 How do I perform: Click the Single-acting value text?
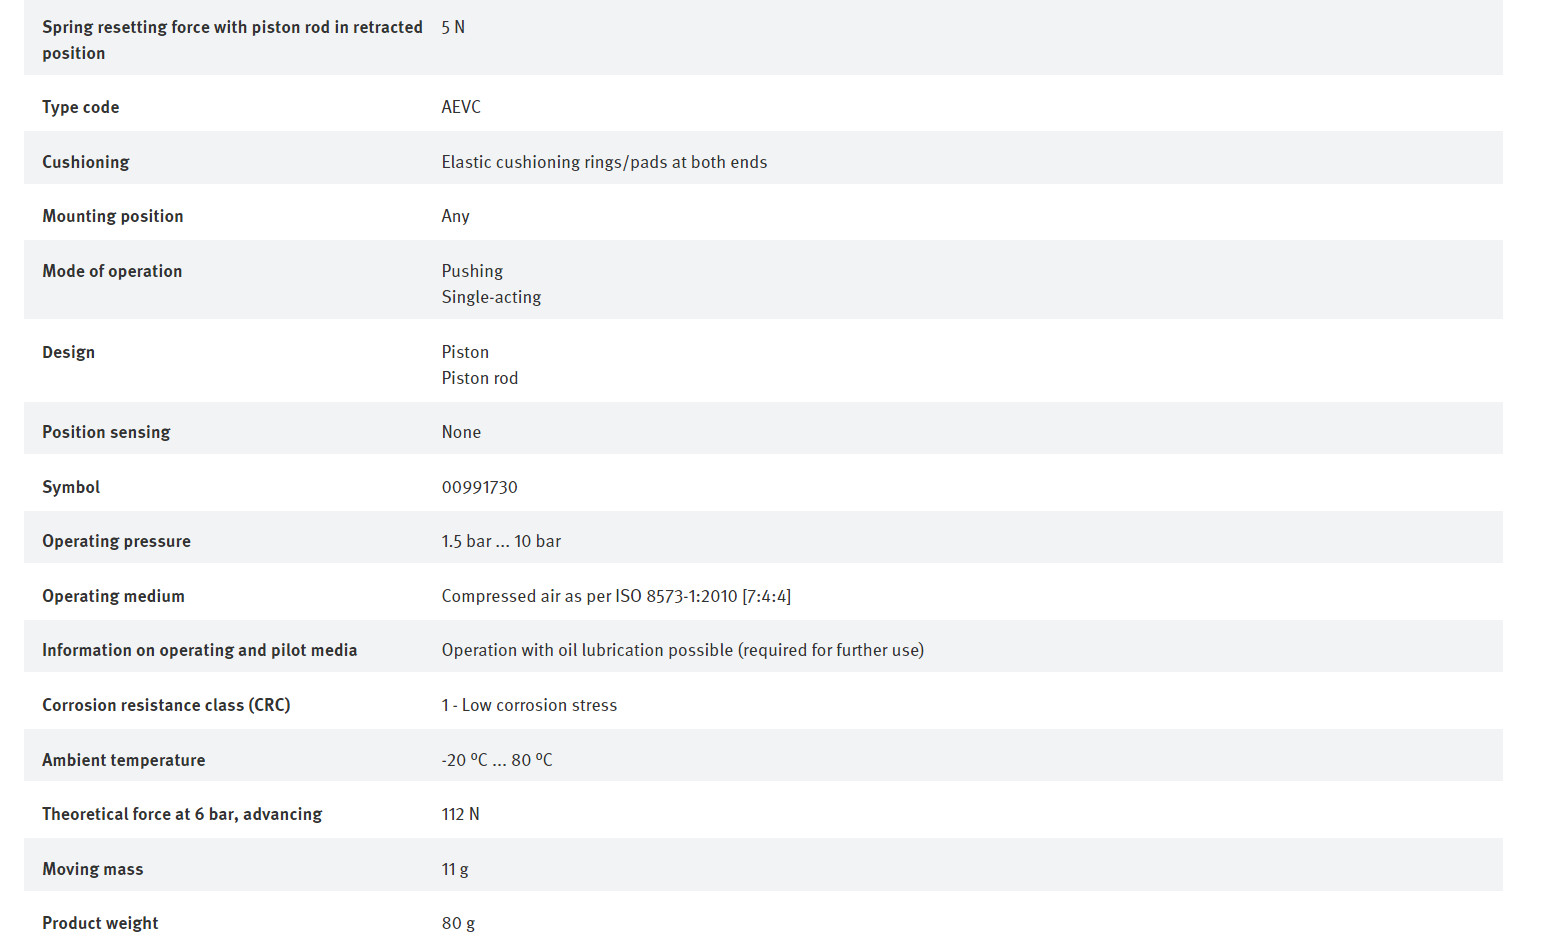point(491,297)
